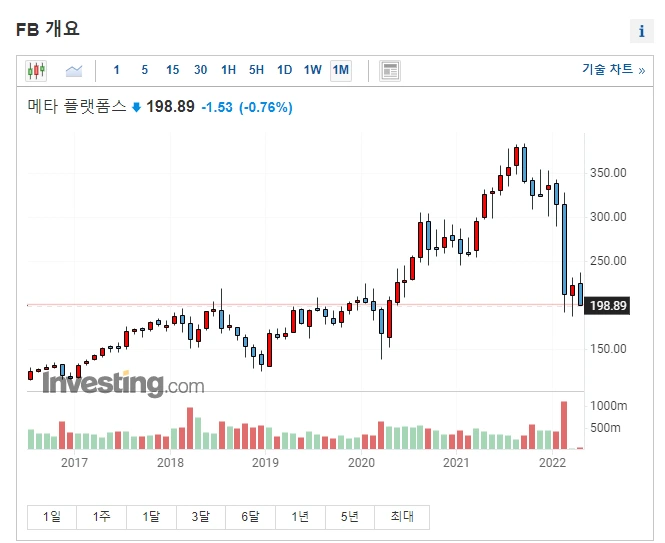Screen dimensions: 665x543
Task: Click the 300.00 price axis label
Action: pos(608,217)
